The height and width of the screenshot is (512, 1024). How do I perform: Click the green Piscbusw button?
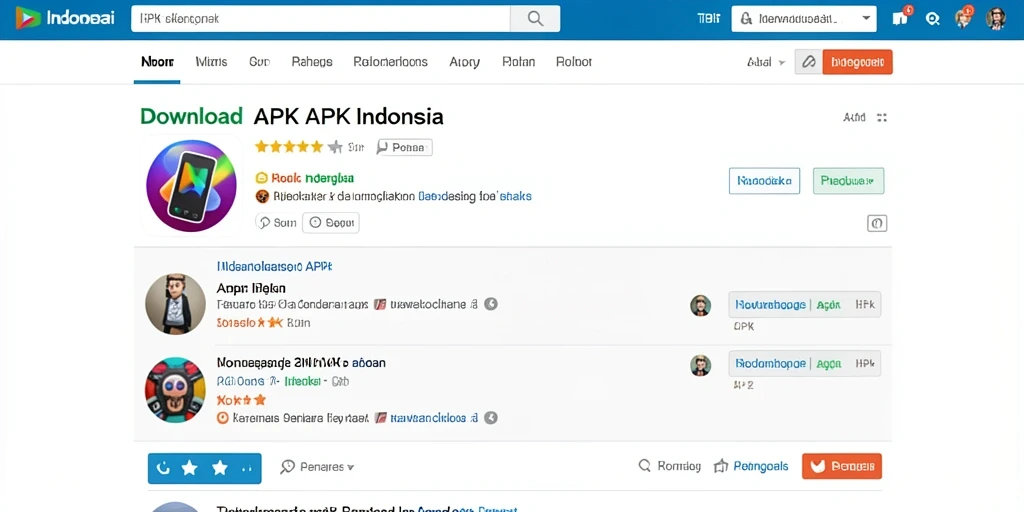pos(848,181)
